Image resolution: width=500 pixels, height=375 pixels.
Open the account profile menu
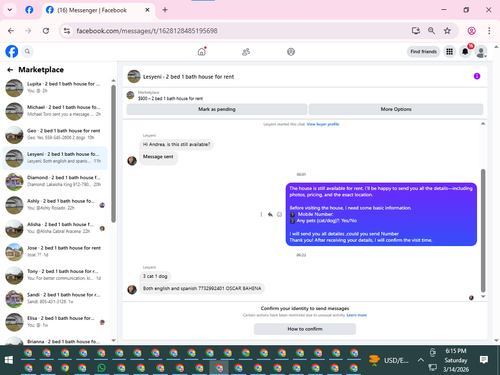coord(481,52)
